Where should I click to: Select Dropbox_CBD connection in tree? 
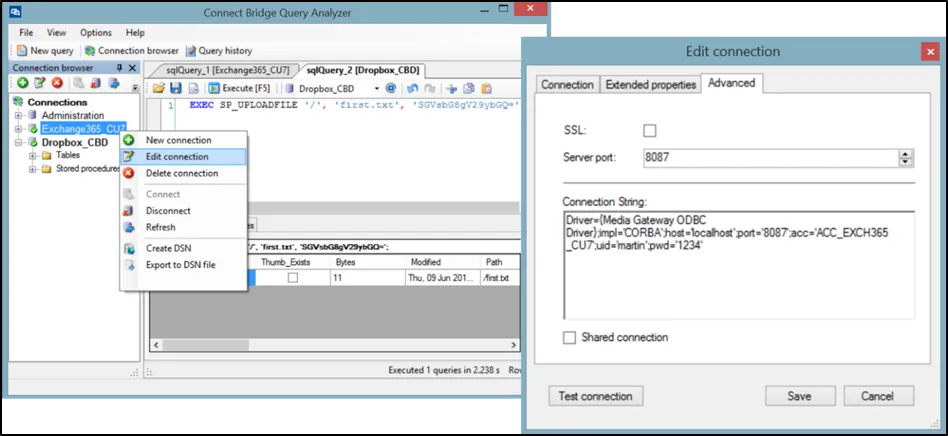tap(75, 143)
